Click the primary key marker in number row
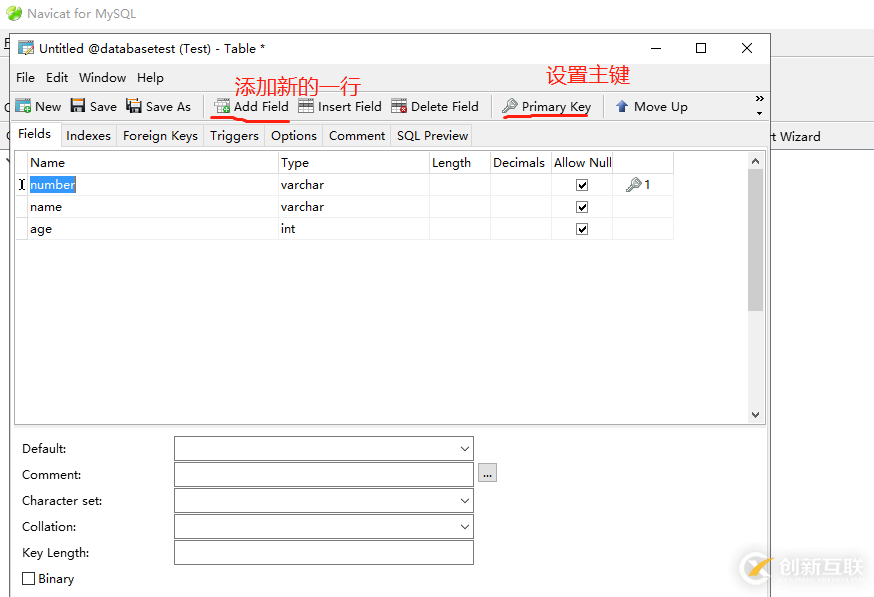The height and width of the screenshot is (597, 874). click(x=638, y=185)
